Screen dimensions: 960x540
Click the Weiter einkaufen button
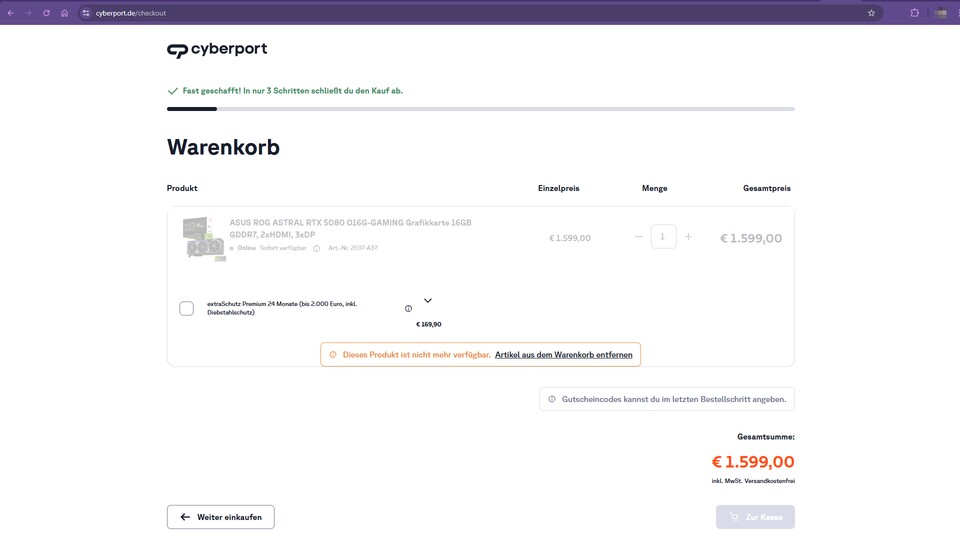(220, 517)
